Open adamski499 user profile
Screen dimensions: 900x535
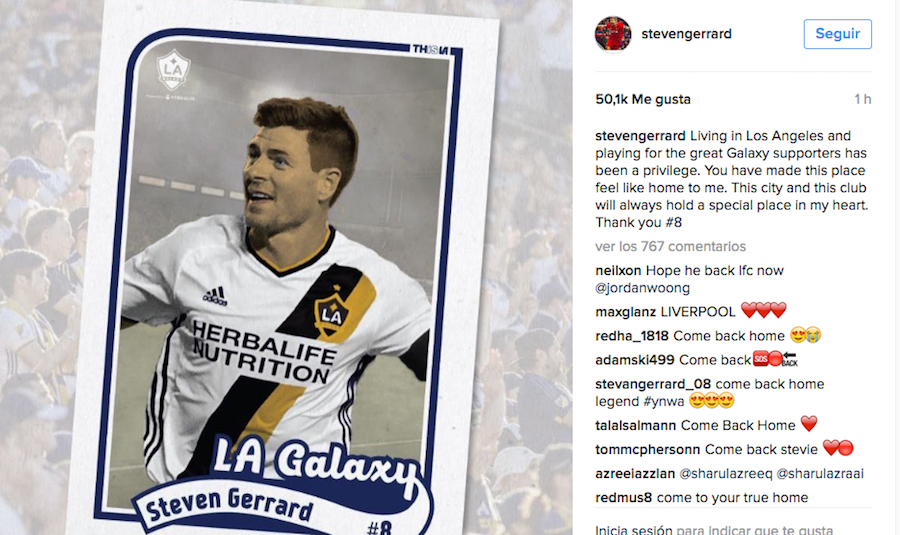[635, 360]
